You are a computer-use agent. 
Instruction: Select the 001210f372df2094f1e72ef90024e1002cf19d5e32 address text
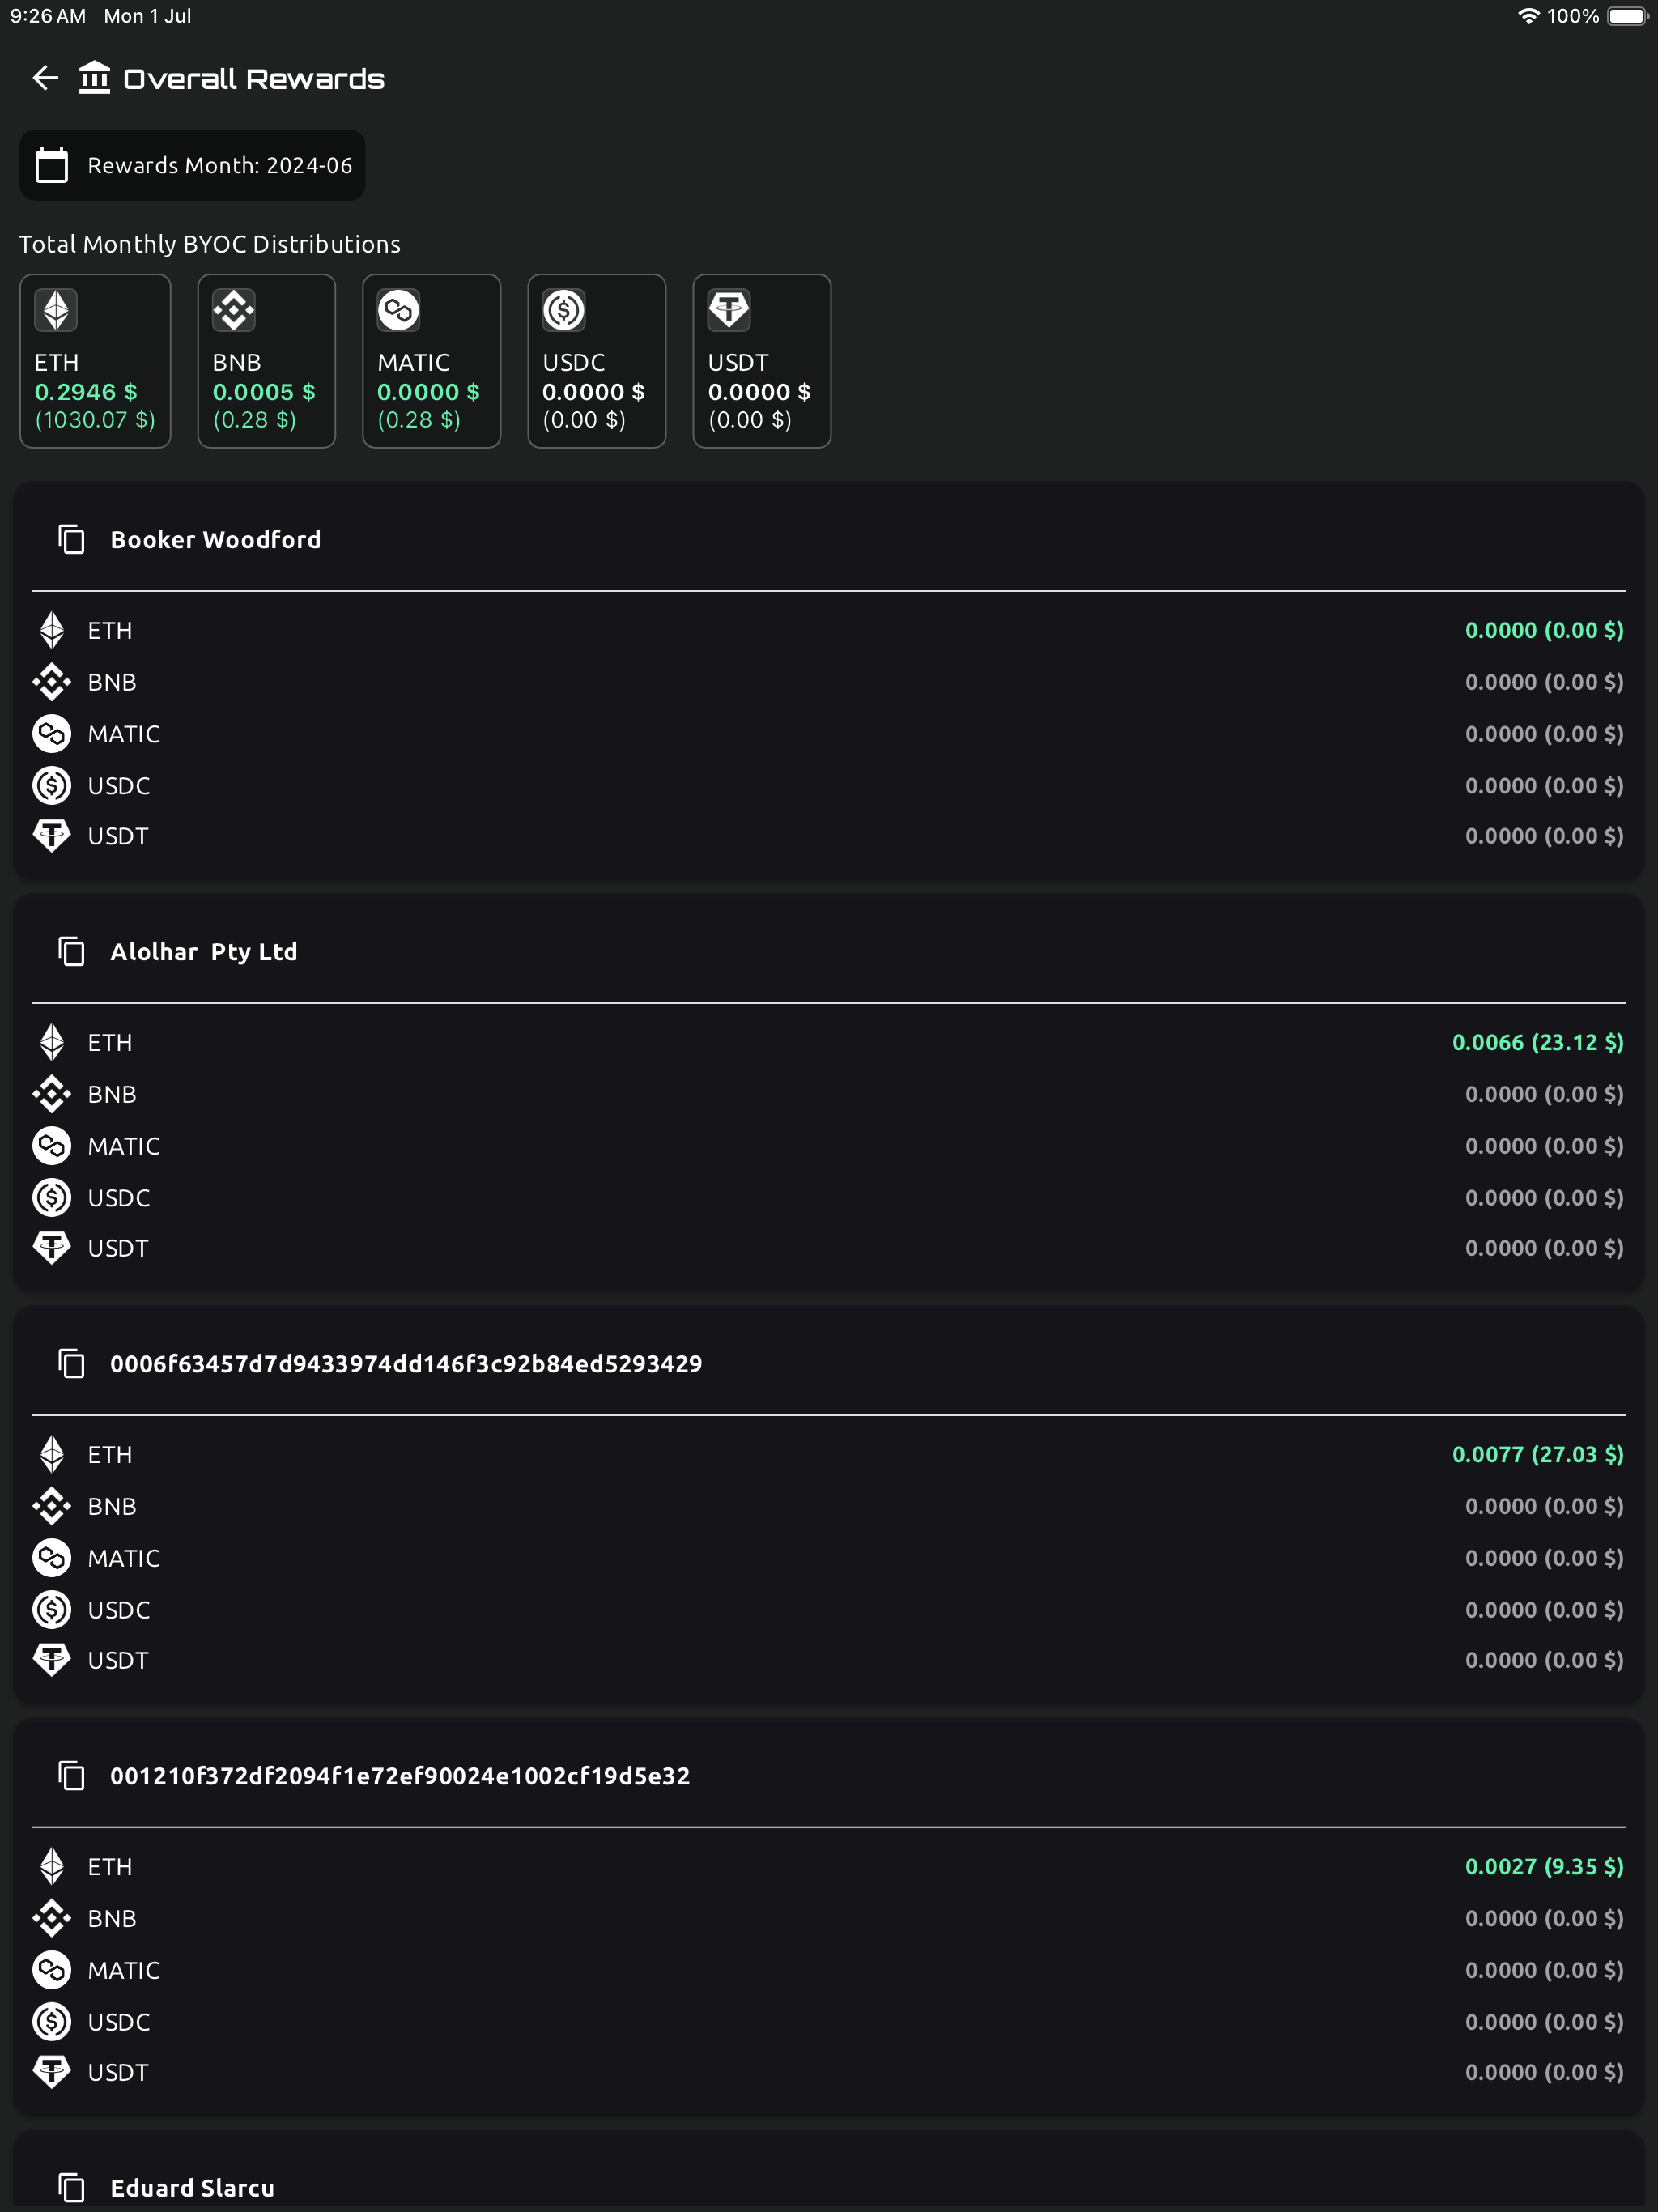pyautogui.click(x=400, y=1776)
